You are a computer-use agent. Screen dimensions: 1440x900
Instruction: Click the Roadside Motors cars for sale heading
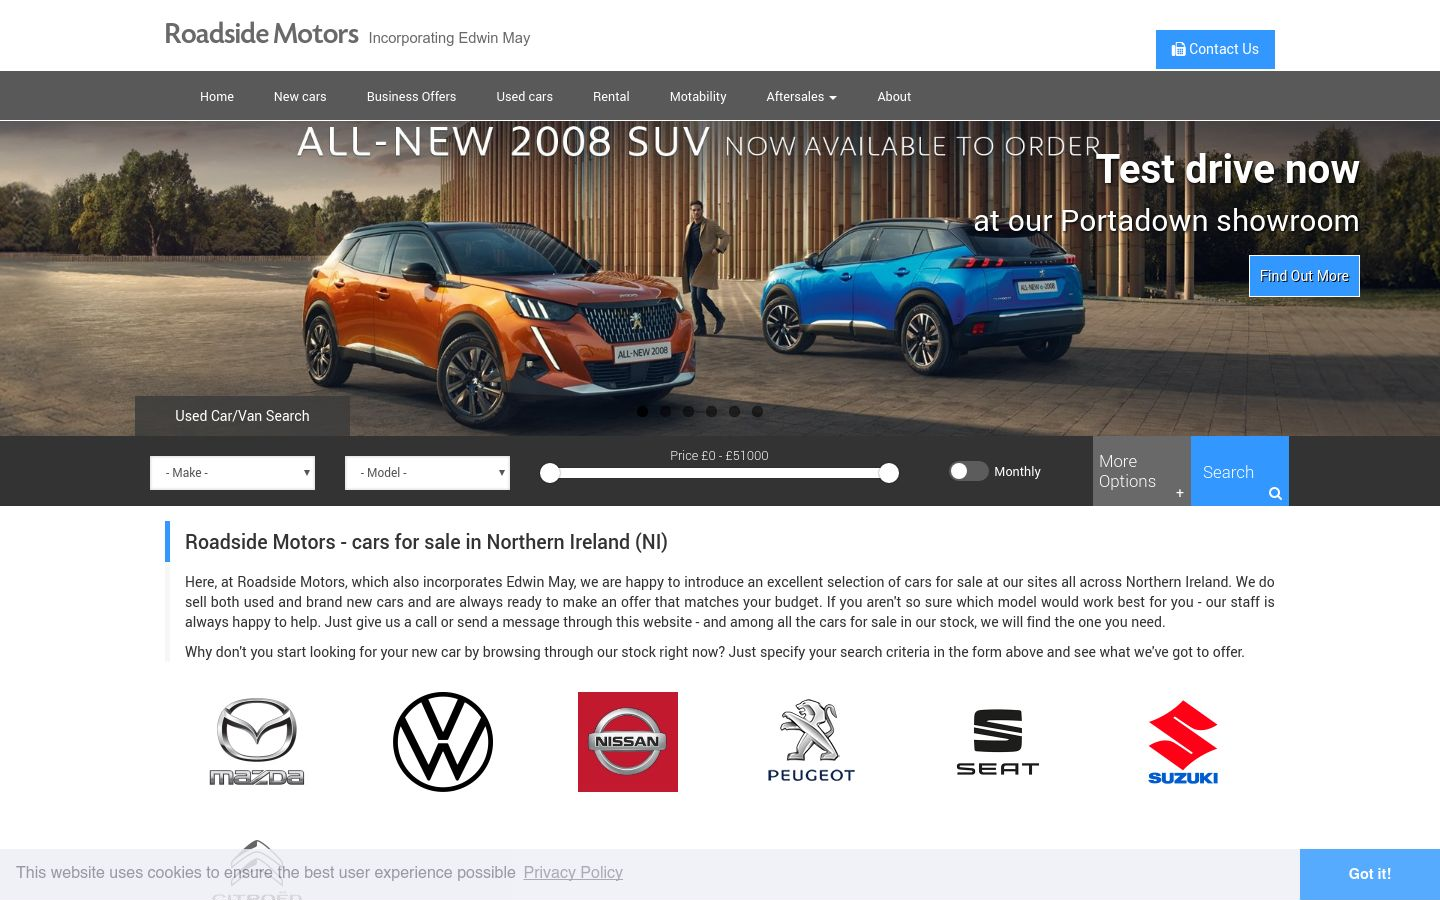pyautogui.click(x=426, y=542)
